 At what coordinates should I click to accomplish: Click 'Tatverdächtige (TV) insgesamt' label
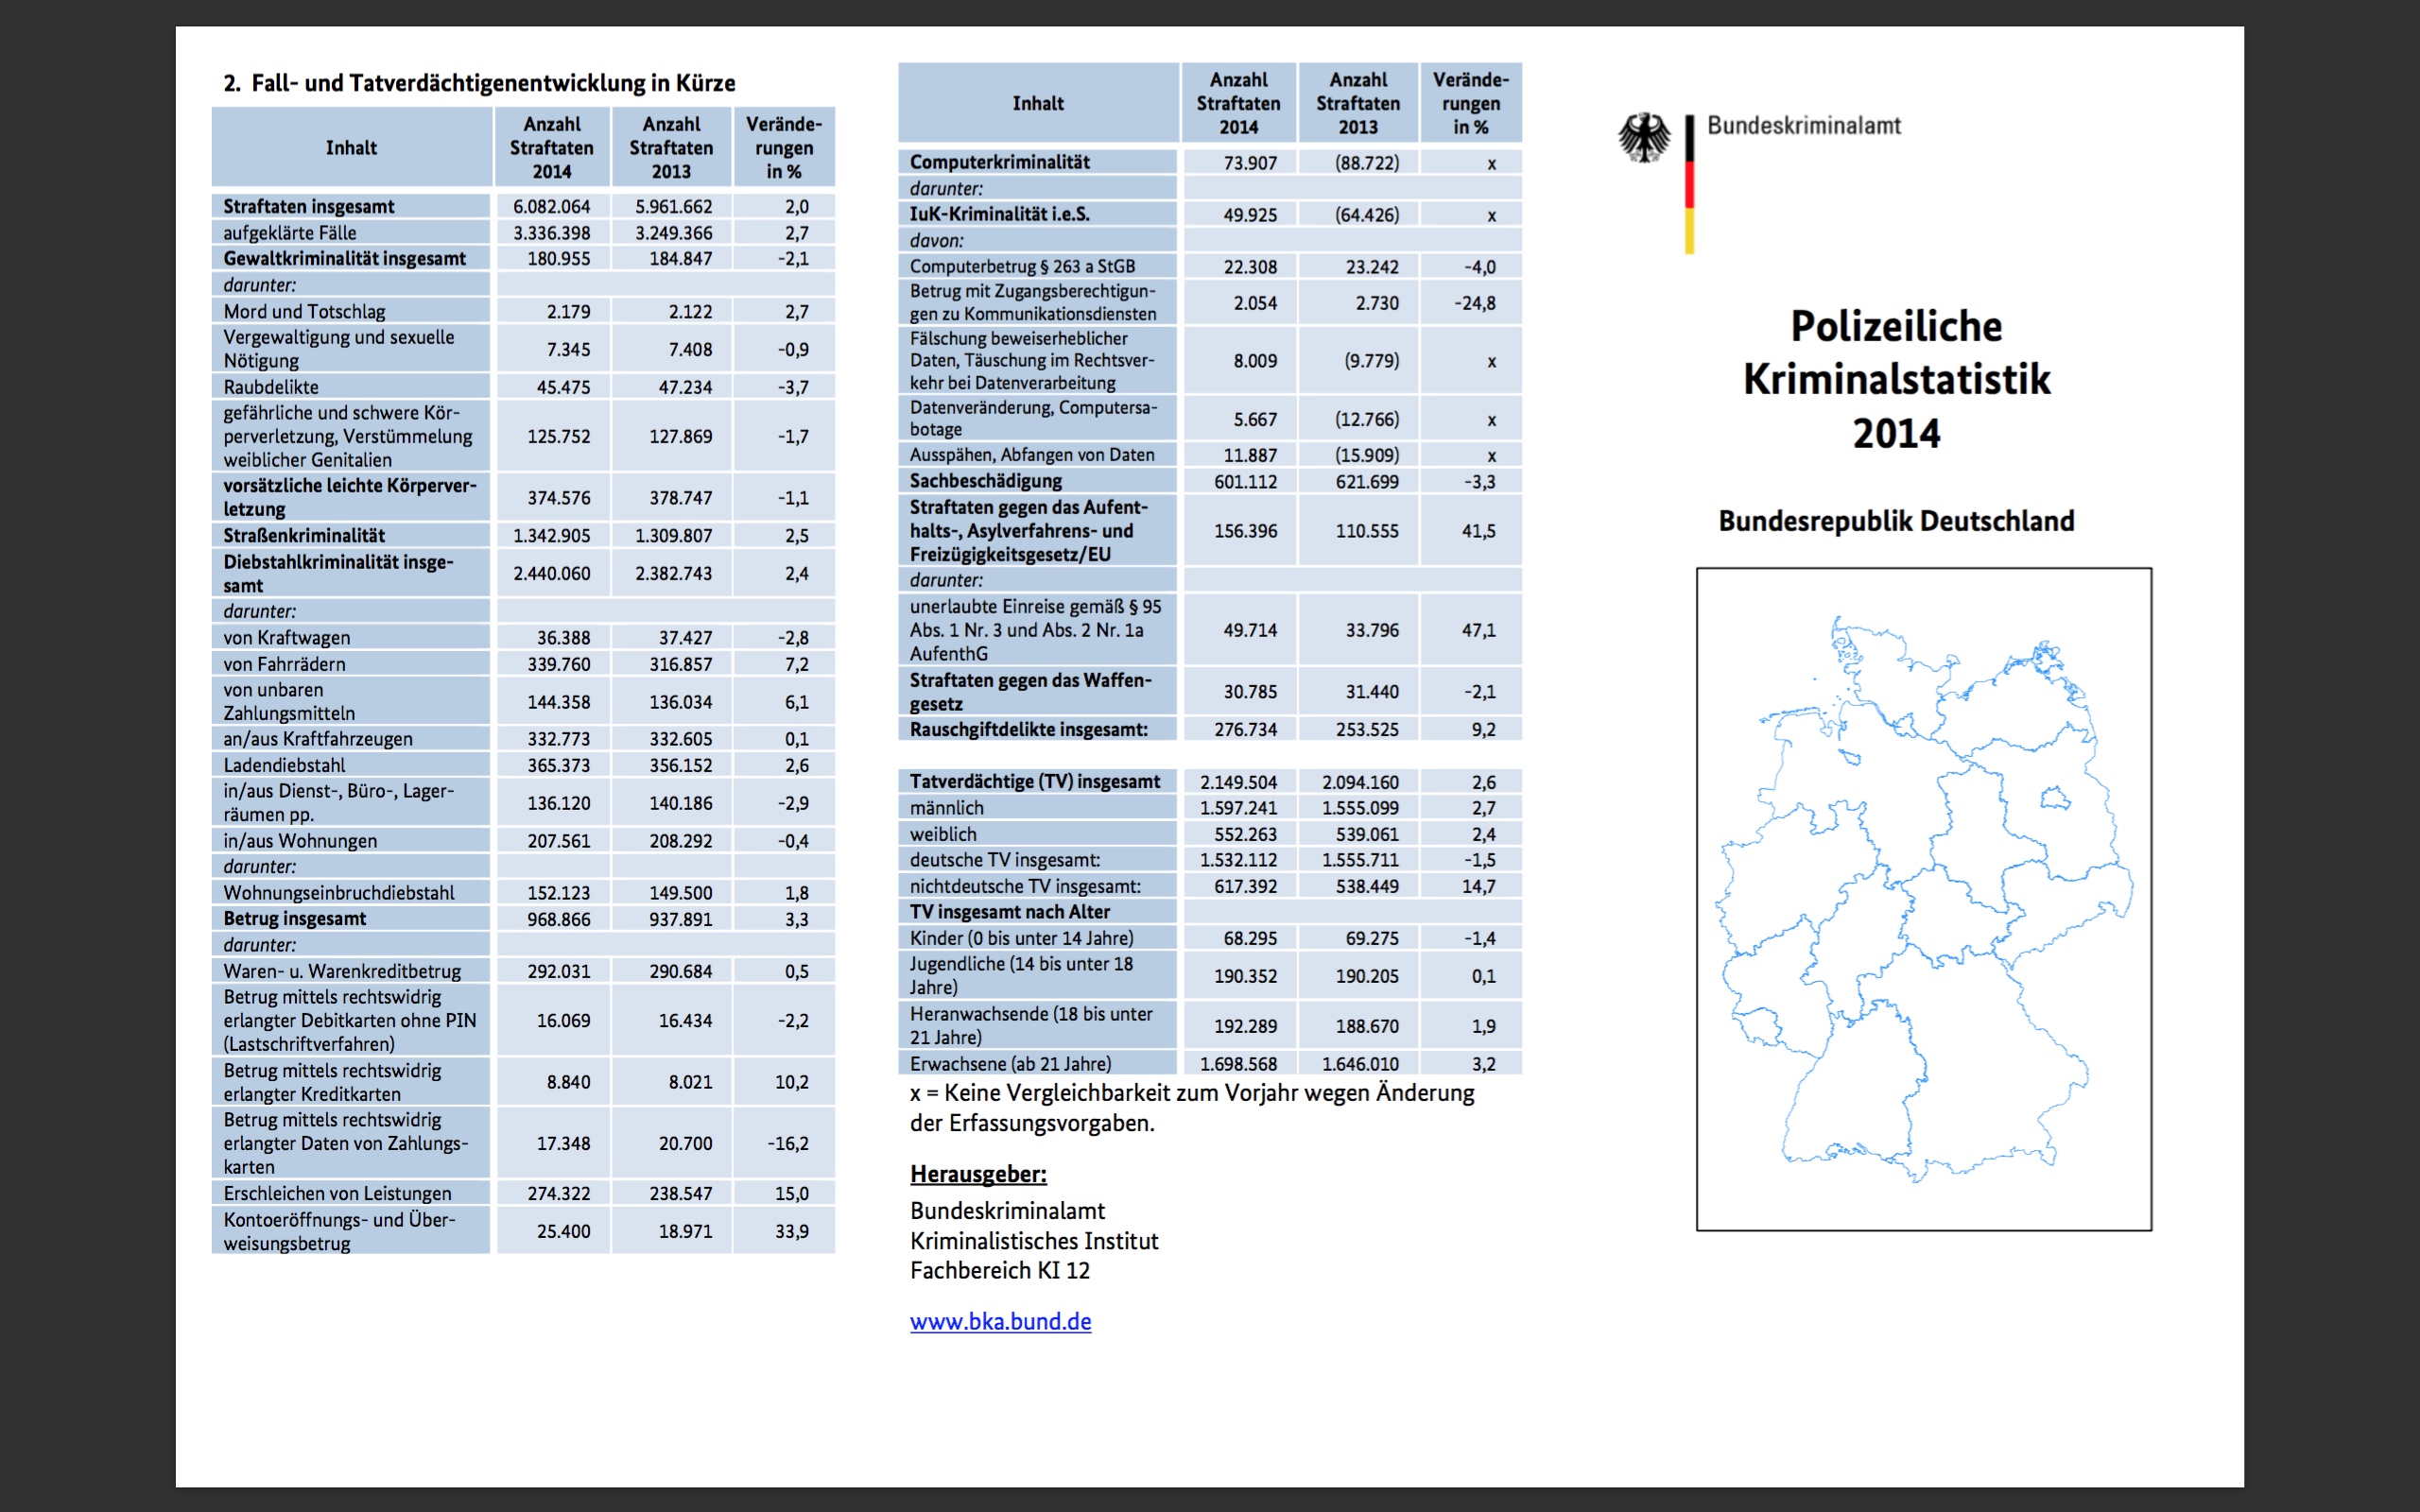(x=1035, y=781)
